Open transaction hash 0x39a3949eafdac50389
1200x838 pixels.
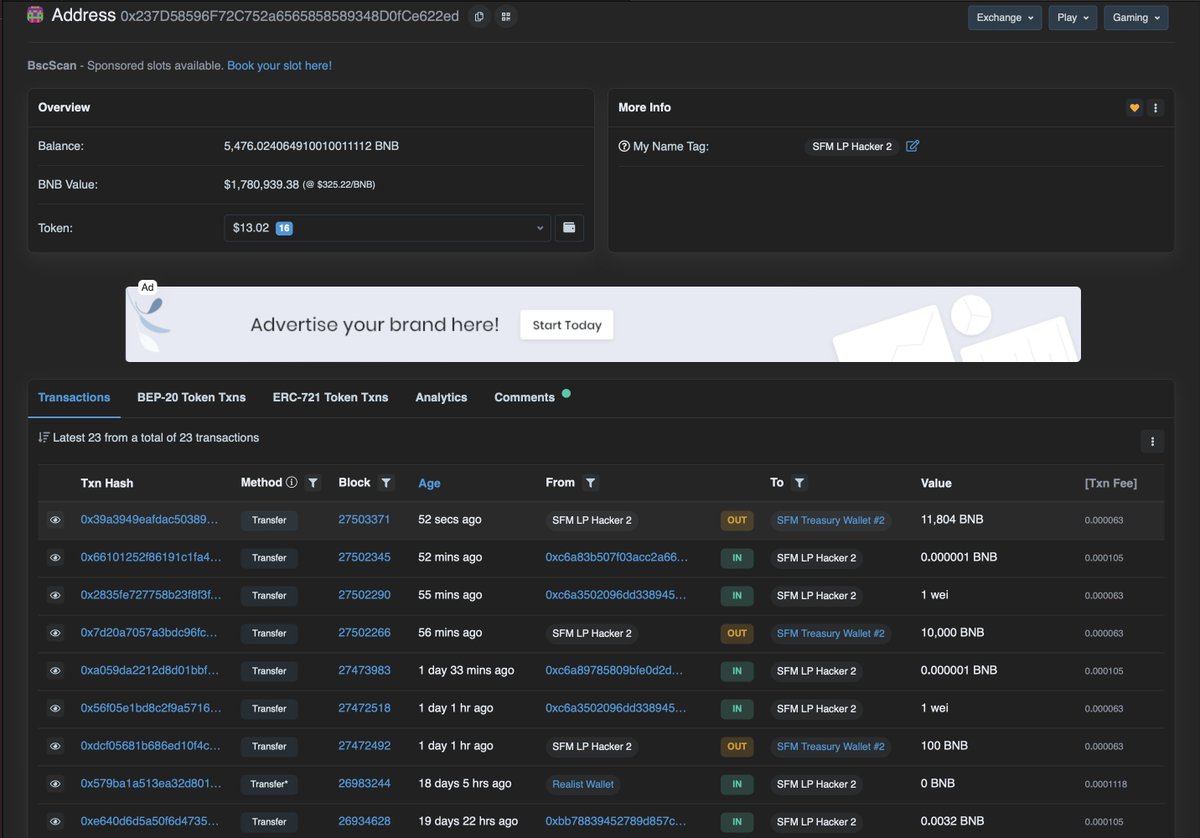pyautogui.click(x=149, y=520)
